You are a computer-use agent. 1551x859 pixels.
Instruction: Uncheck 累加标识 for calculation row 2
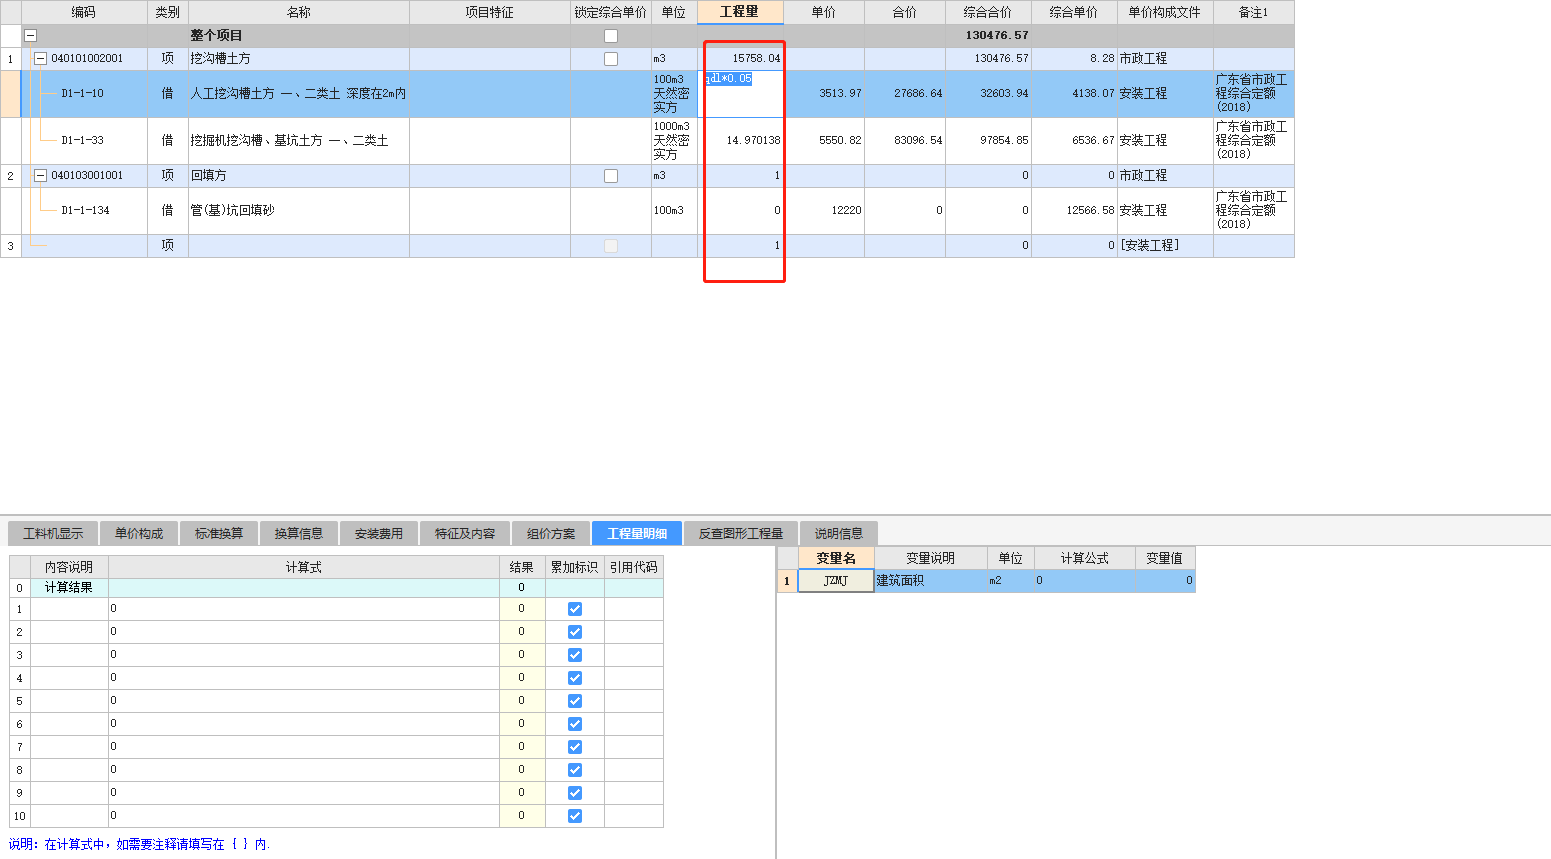click(x=575, y=632)
